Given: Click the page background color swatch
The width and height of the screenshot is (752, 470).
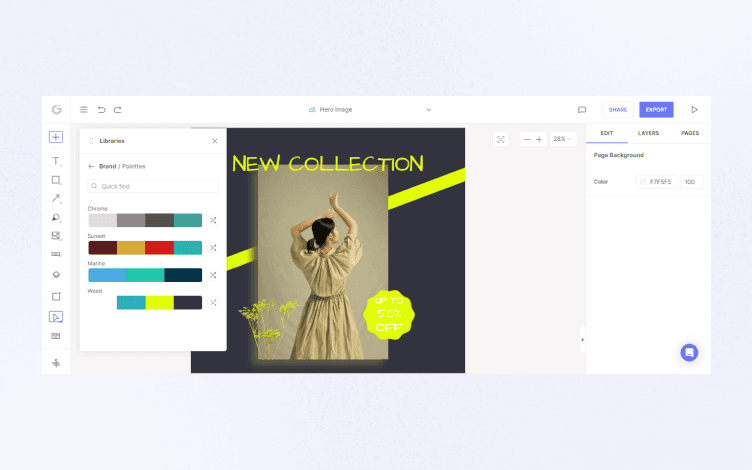Looking at the screenshot, I should [x=643, y=182].
